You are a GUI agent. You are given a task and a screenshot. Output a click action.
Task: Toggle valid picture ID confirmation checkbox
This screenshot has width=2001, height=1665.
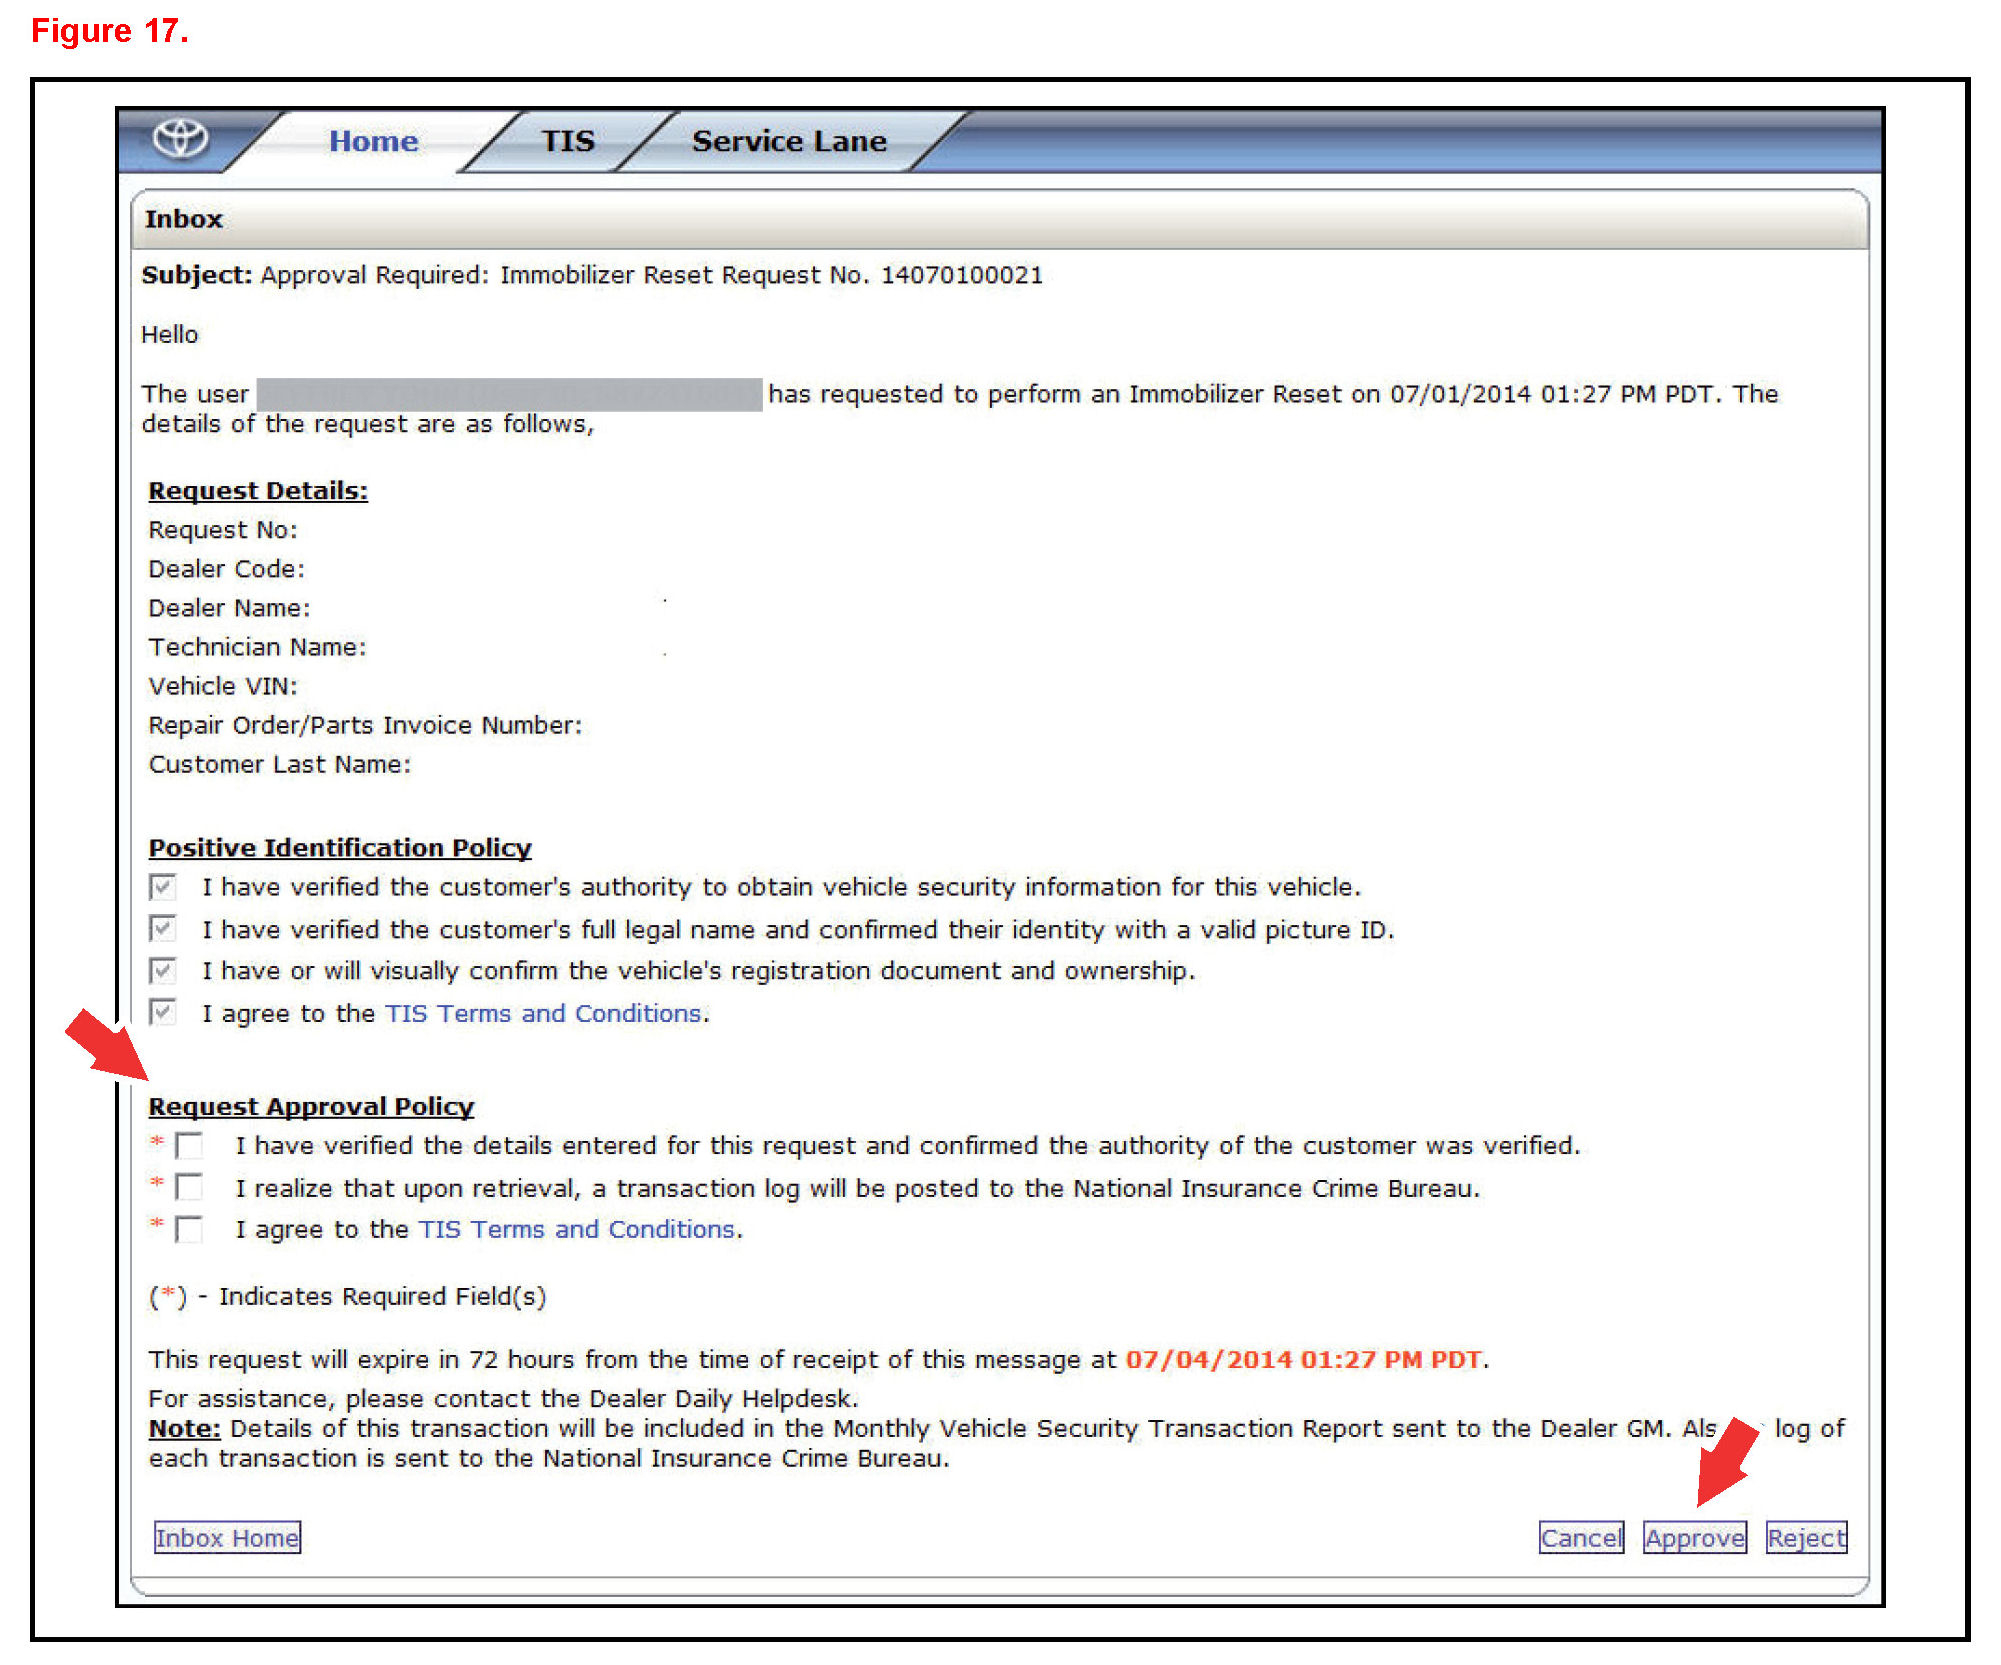pos(162,929)
